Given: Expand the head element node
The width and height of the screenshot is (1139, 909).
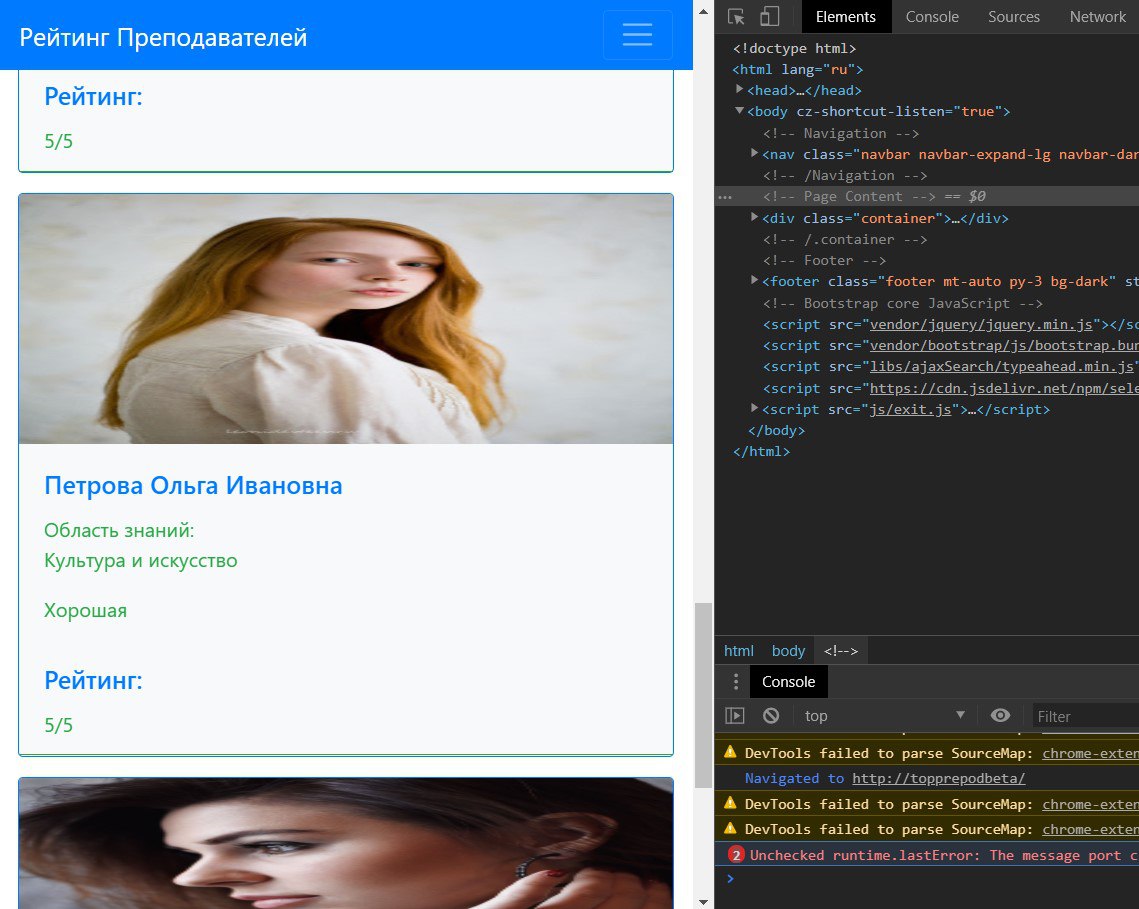Looking at the screenshot, I should (739, 89).
